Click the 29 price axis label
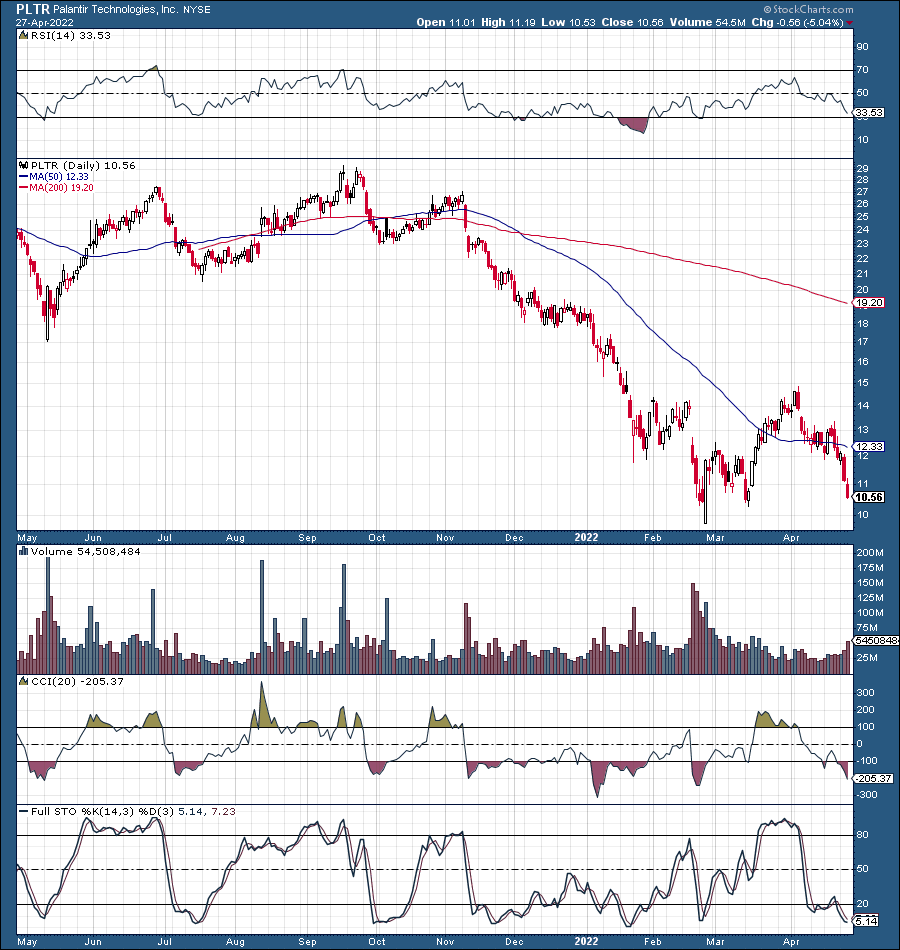This screenshot has width=900, height=950. click(862, 168)
